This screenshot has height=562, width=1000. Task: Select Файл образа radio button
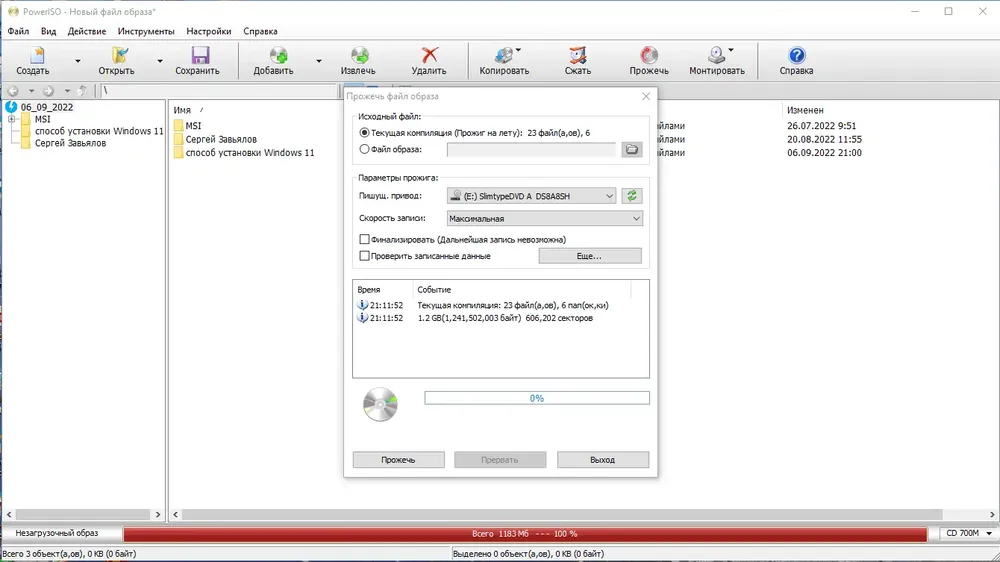tap(364, 149)
